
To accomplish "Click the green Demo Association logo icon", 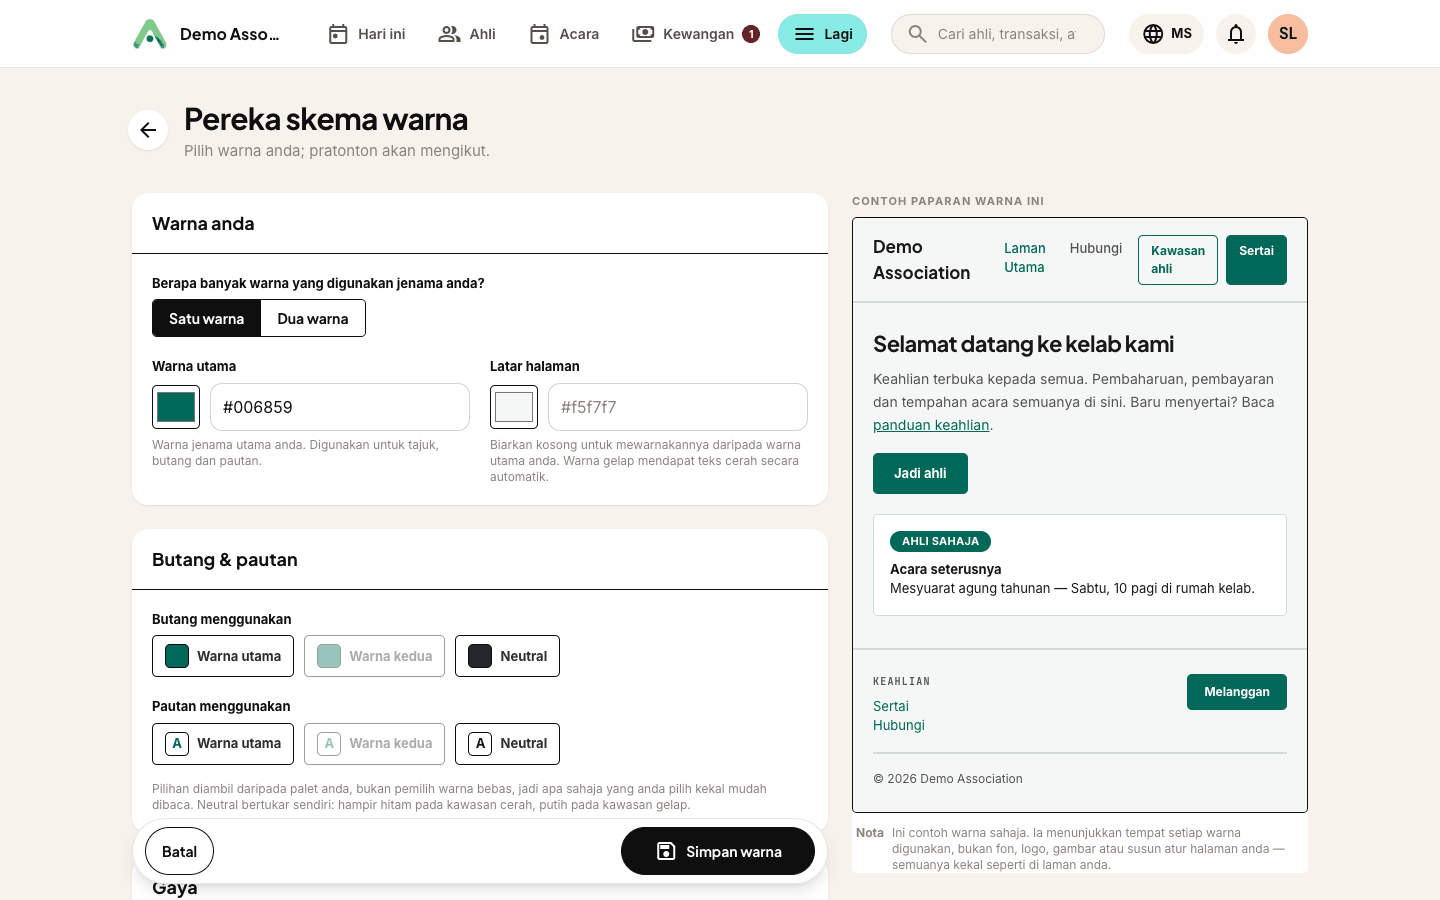I will point(150,34).
